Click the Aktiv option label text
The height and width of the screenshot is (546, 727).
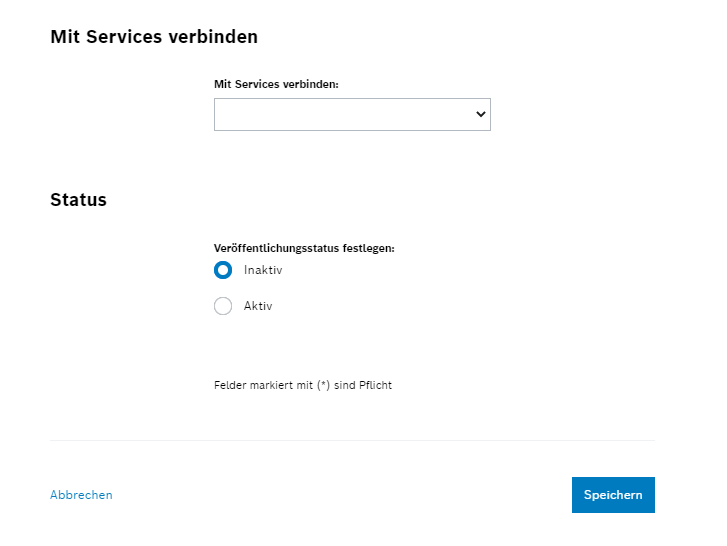click(258, 306)
